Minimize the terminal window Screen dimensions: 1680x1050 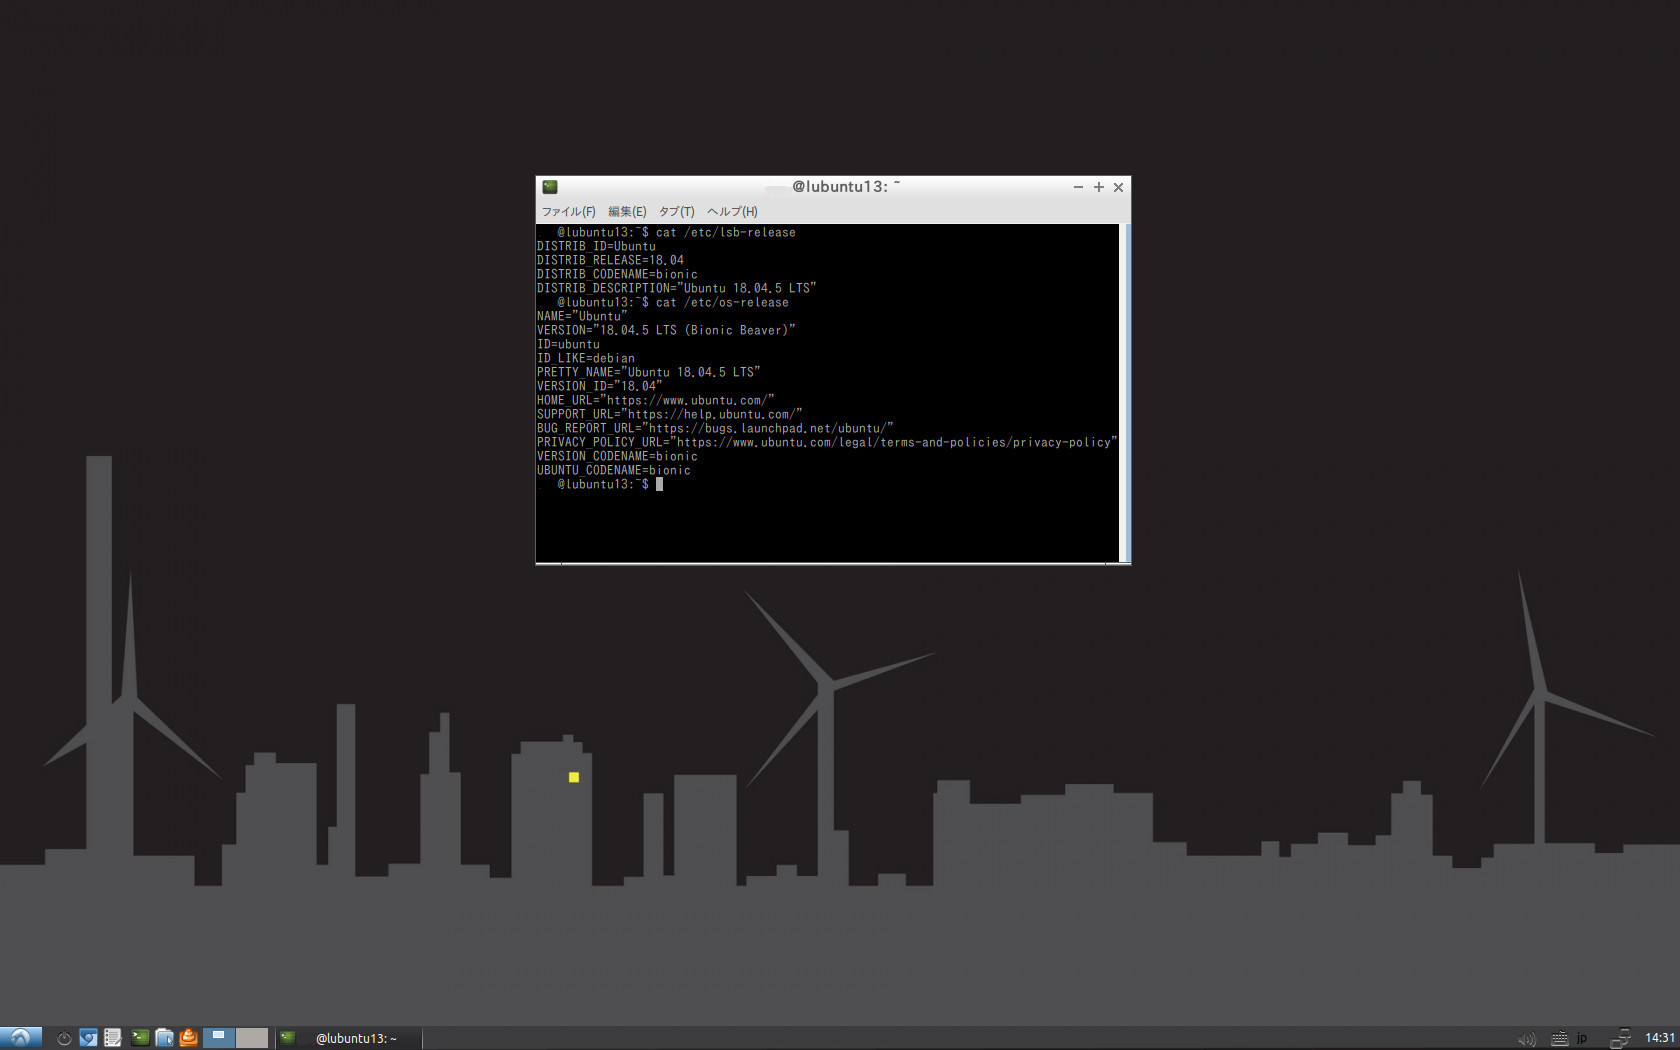[x=1078, y=187]
